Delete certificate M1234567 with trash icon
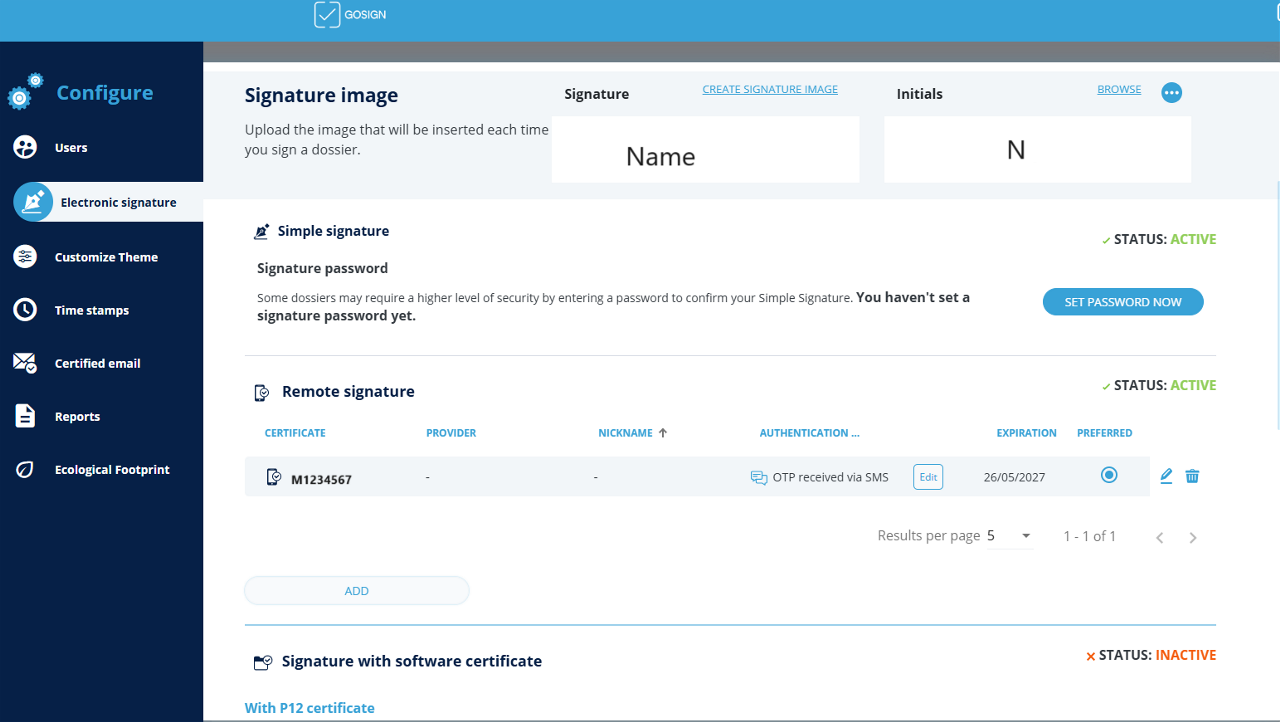The height and width of the screenshot is (722, 1280). pos(1192,476)
